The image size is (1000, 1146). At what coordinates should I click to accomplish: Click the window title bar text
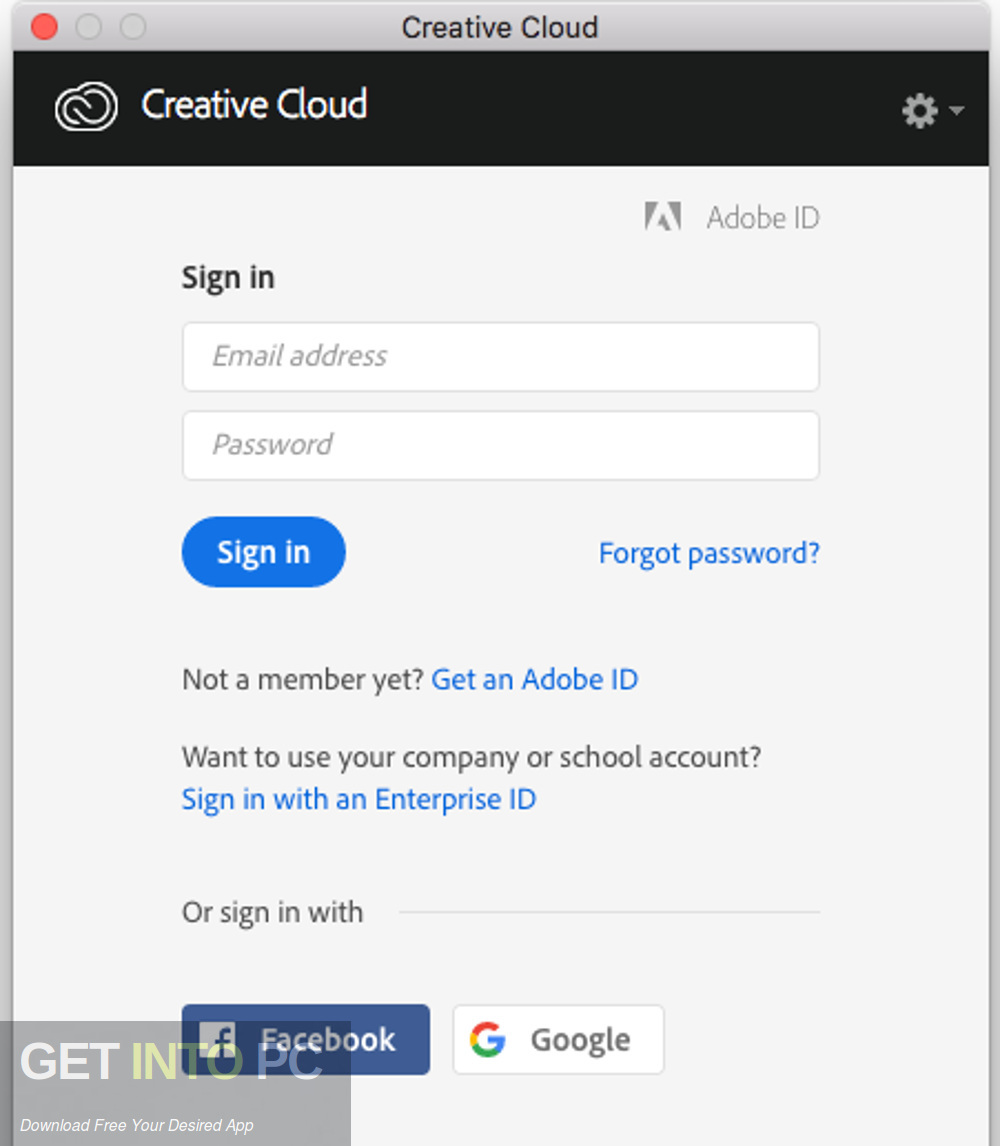point(499,27)
